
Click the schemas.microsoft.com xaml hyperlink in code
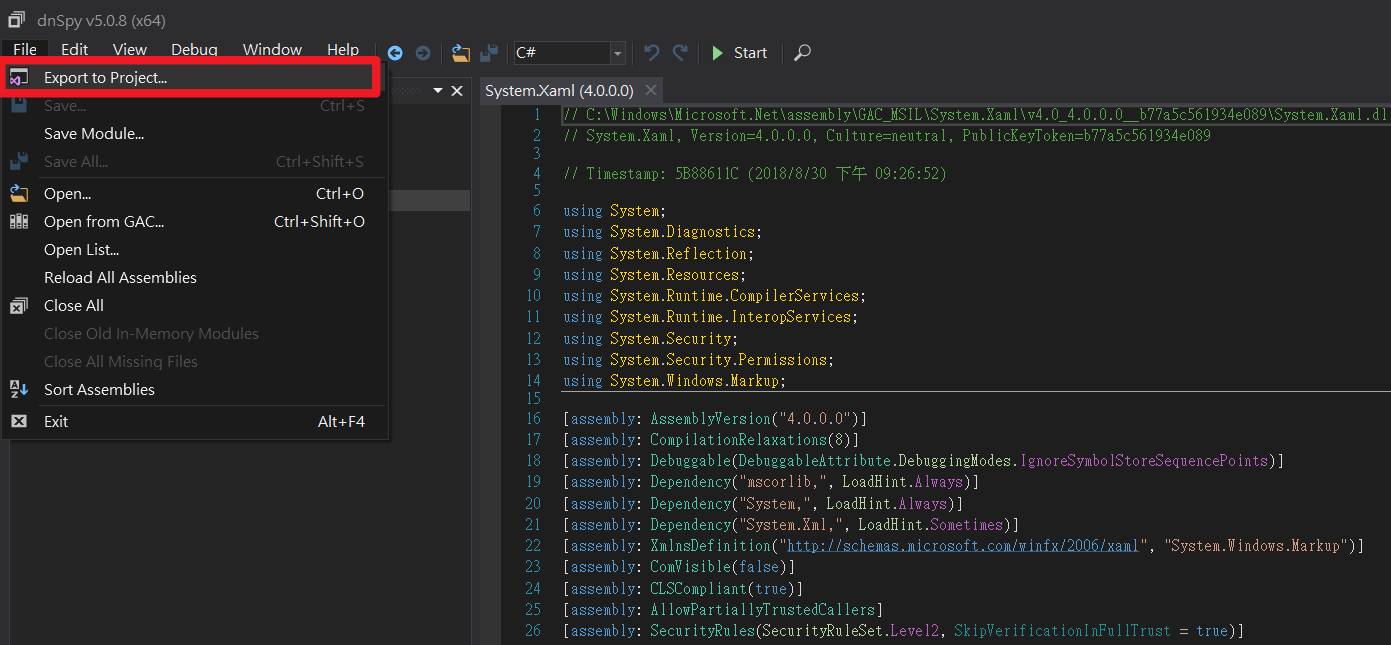[x=963, y=546]
